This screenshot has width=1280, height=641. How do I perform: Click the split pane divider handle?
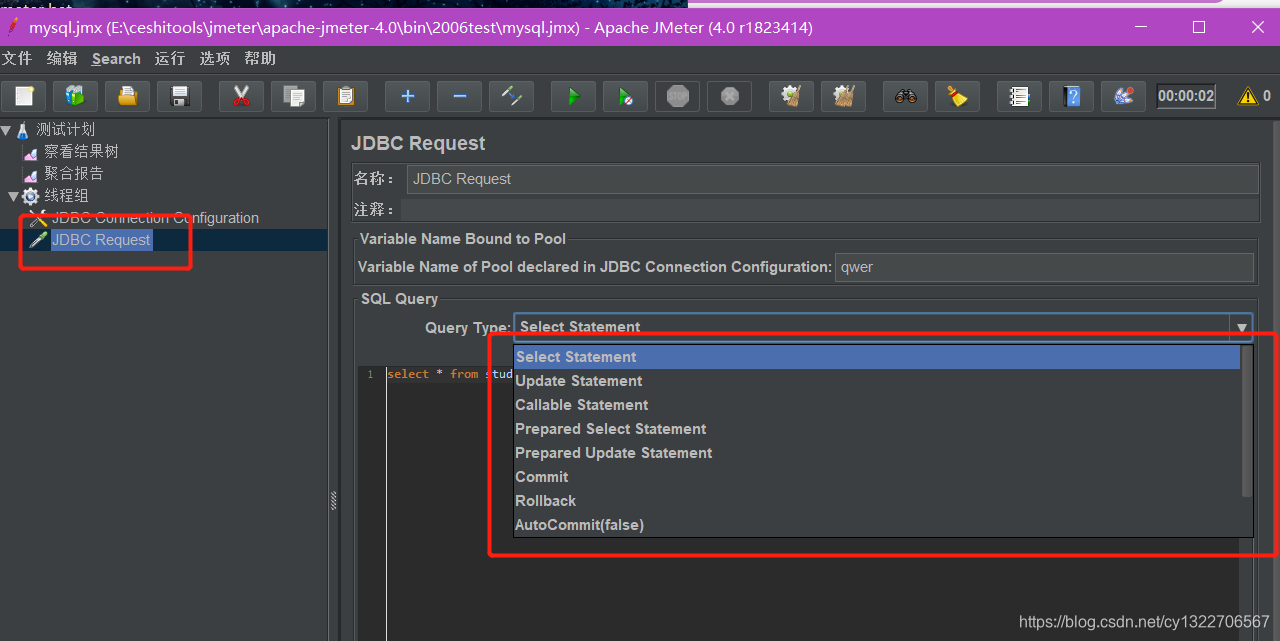click(334, 502)
